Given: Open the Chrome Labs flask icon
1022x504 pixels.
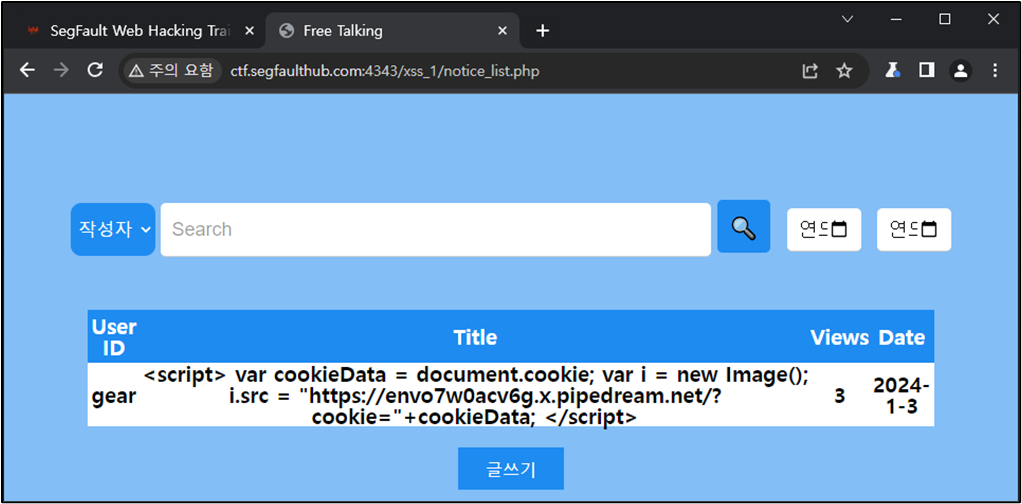Looking at the screenshot, I should click(892, 70).
